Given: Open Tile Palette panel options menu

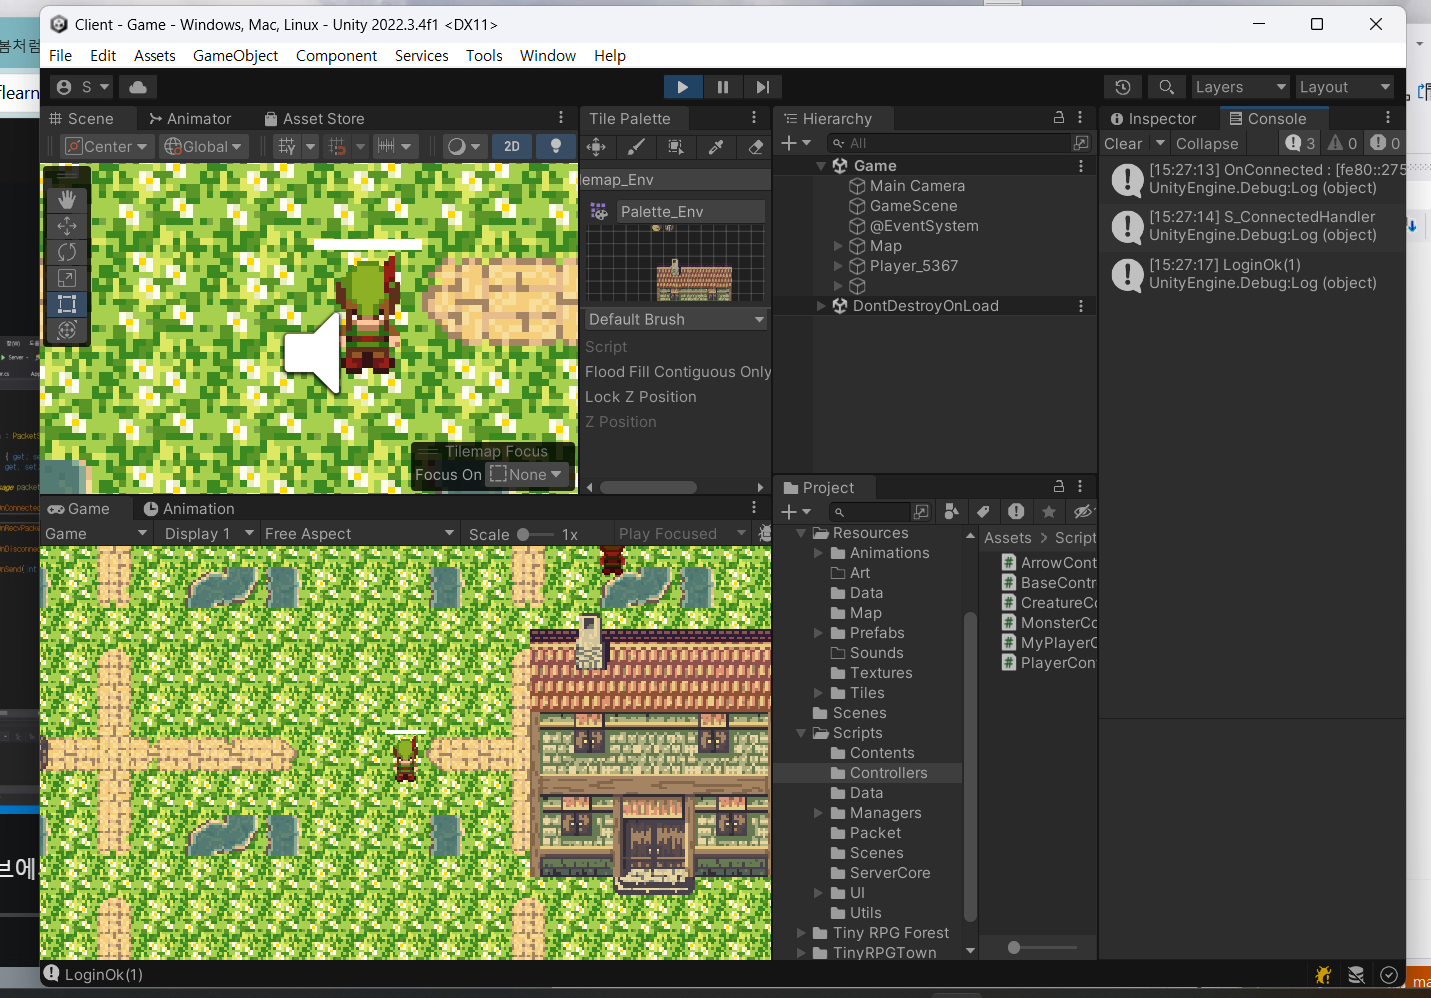Looking at the screenshot, I should coord(754,118).
